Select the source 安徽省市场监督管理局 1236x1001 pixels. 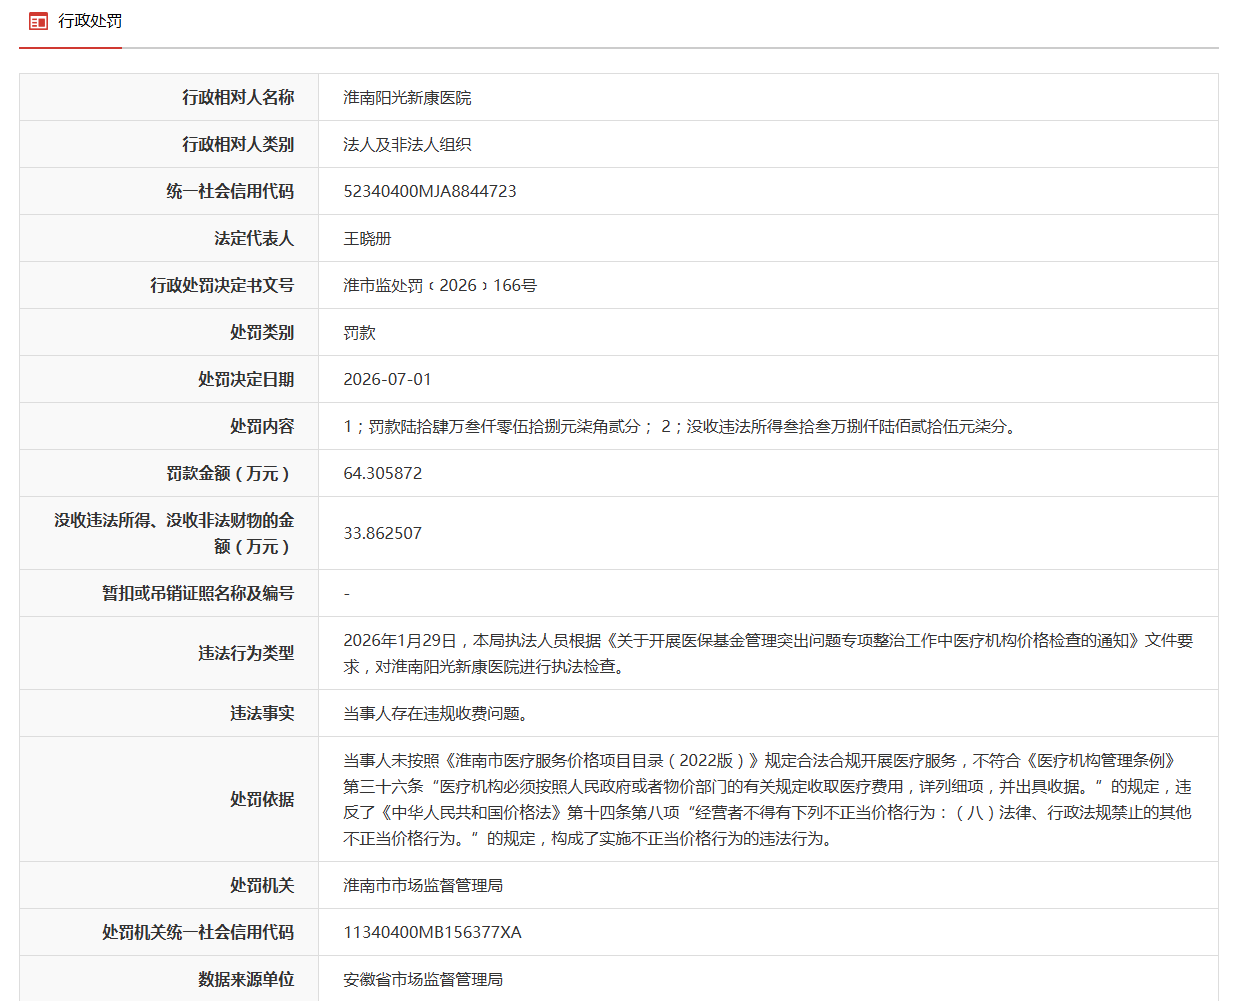pyautogui.click(x=423, y=979)
